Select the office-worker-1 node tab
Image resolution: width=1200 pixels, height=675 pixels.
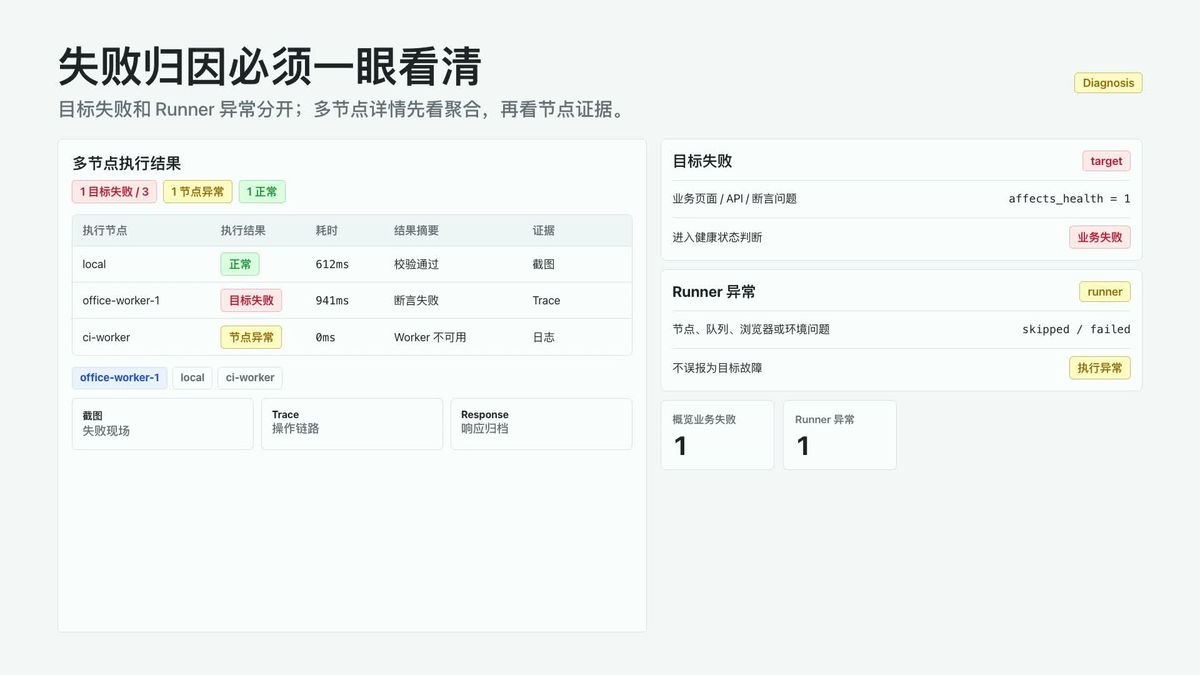tap(120, 378)
